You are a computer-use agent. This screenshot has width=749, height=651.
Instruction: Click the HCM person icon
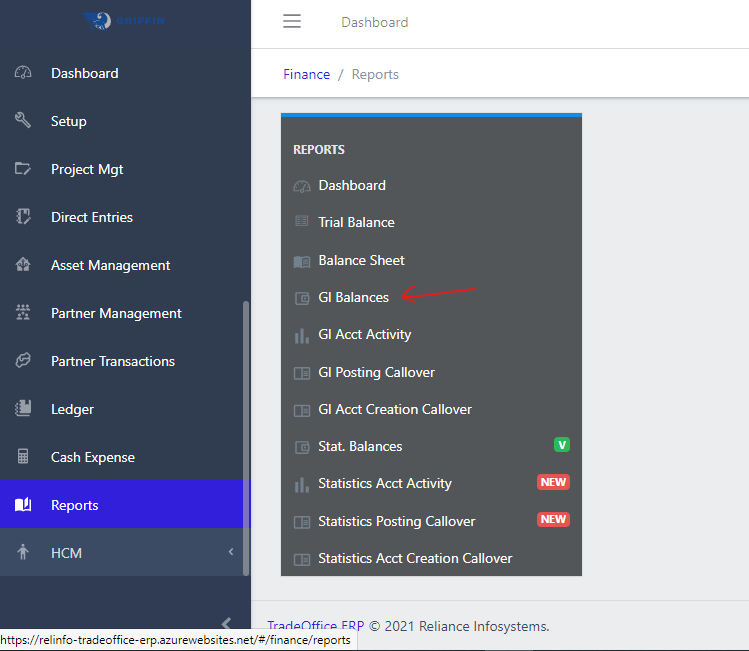pos(23,552)
